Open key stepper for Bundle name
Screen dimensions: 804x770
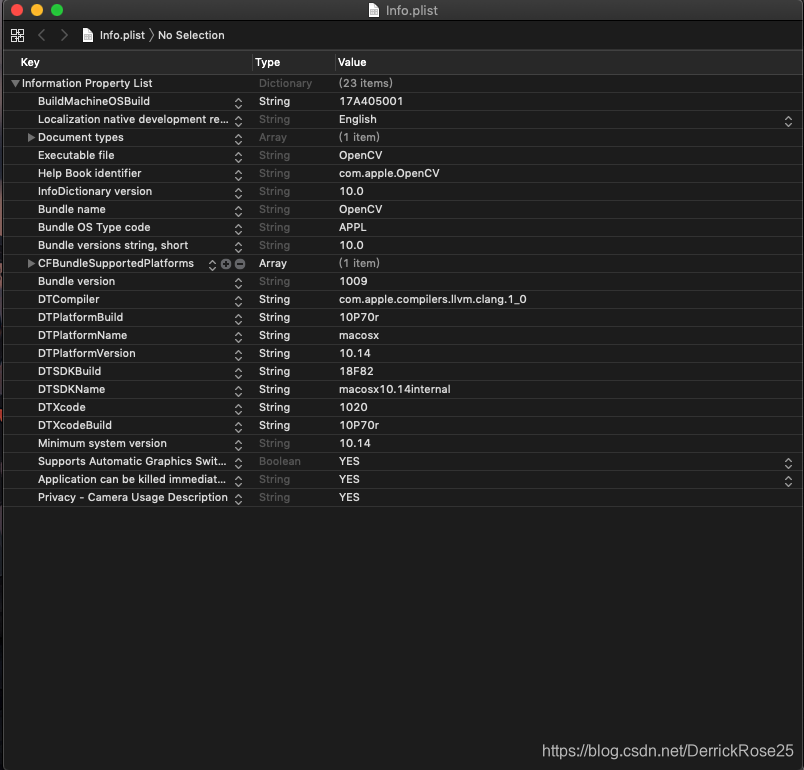[238, 211]
